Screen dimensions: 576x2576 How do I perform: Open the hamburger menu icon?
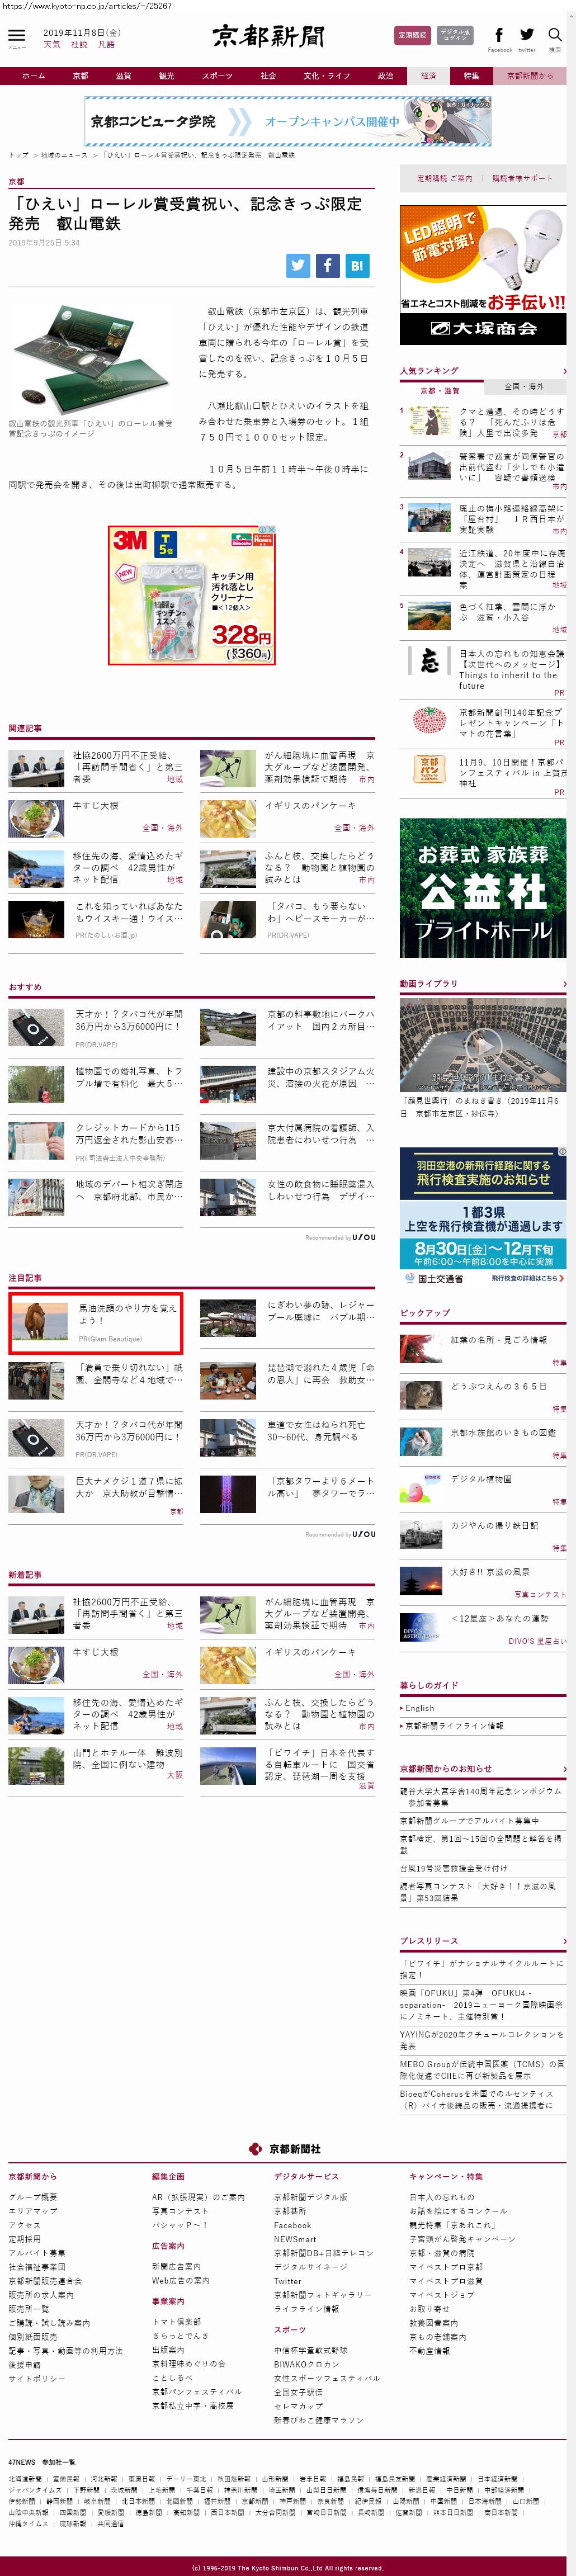click(x=16, y=36)
